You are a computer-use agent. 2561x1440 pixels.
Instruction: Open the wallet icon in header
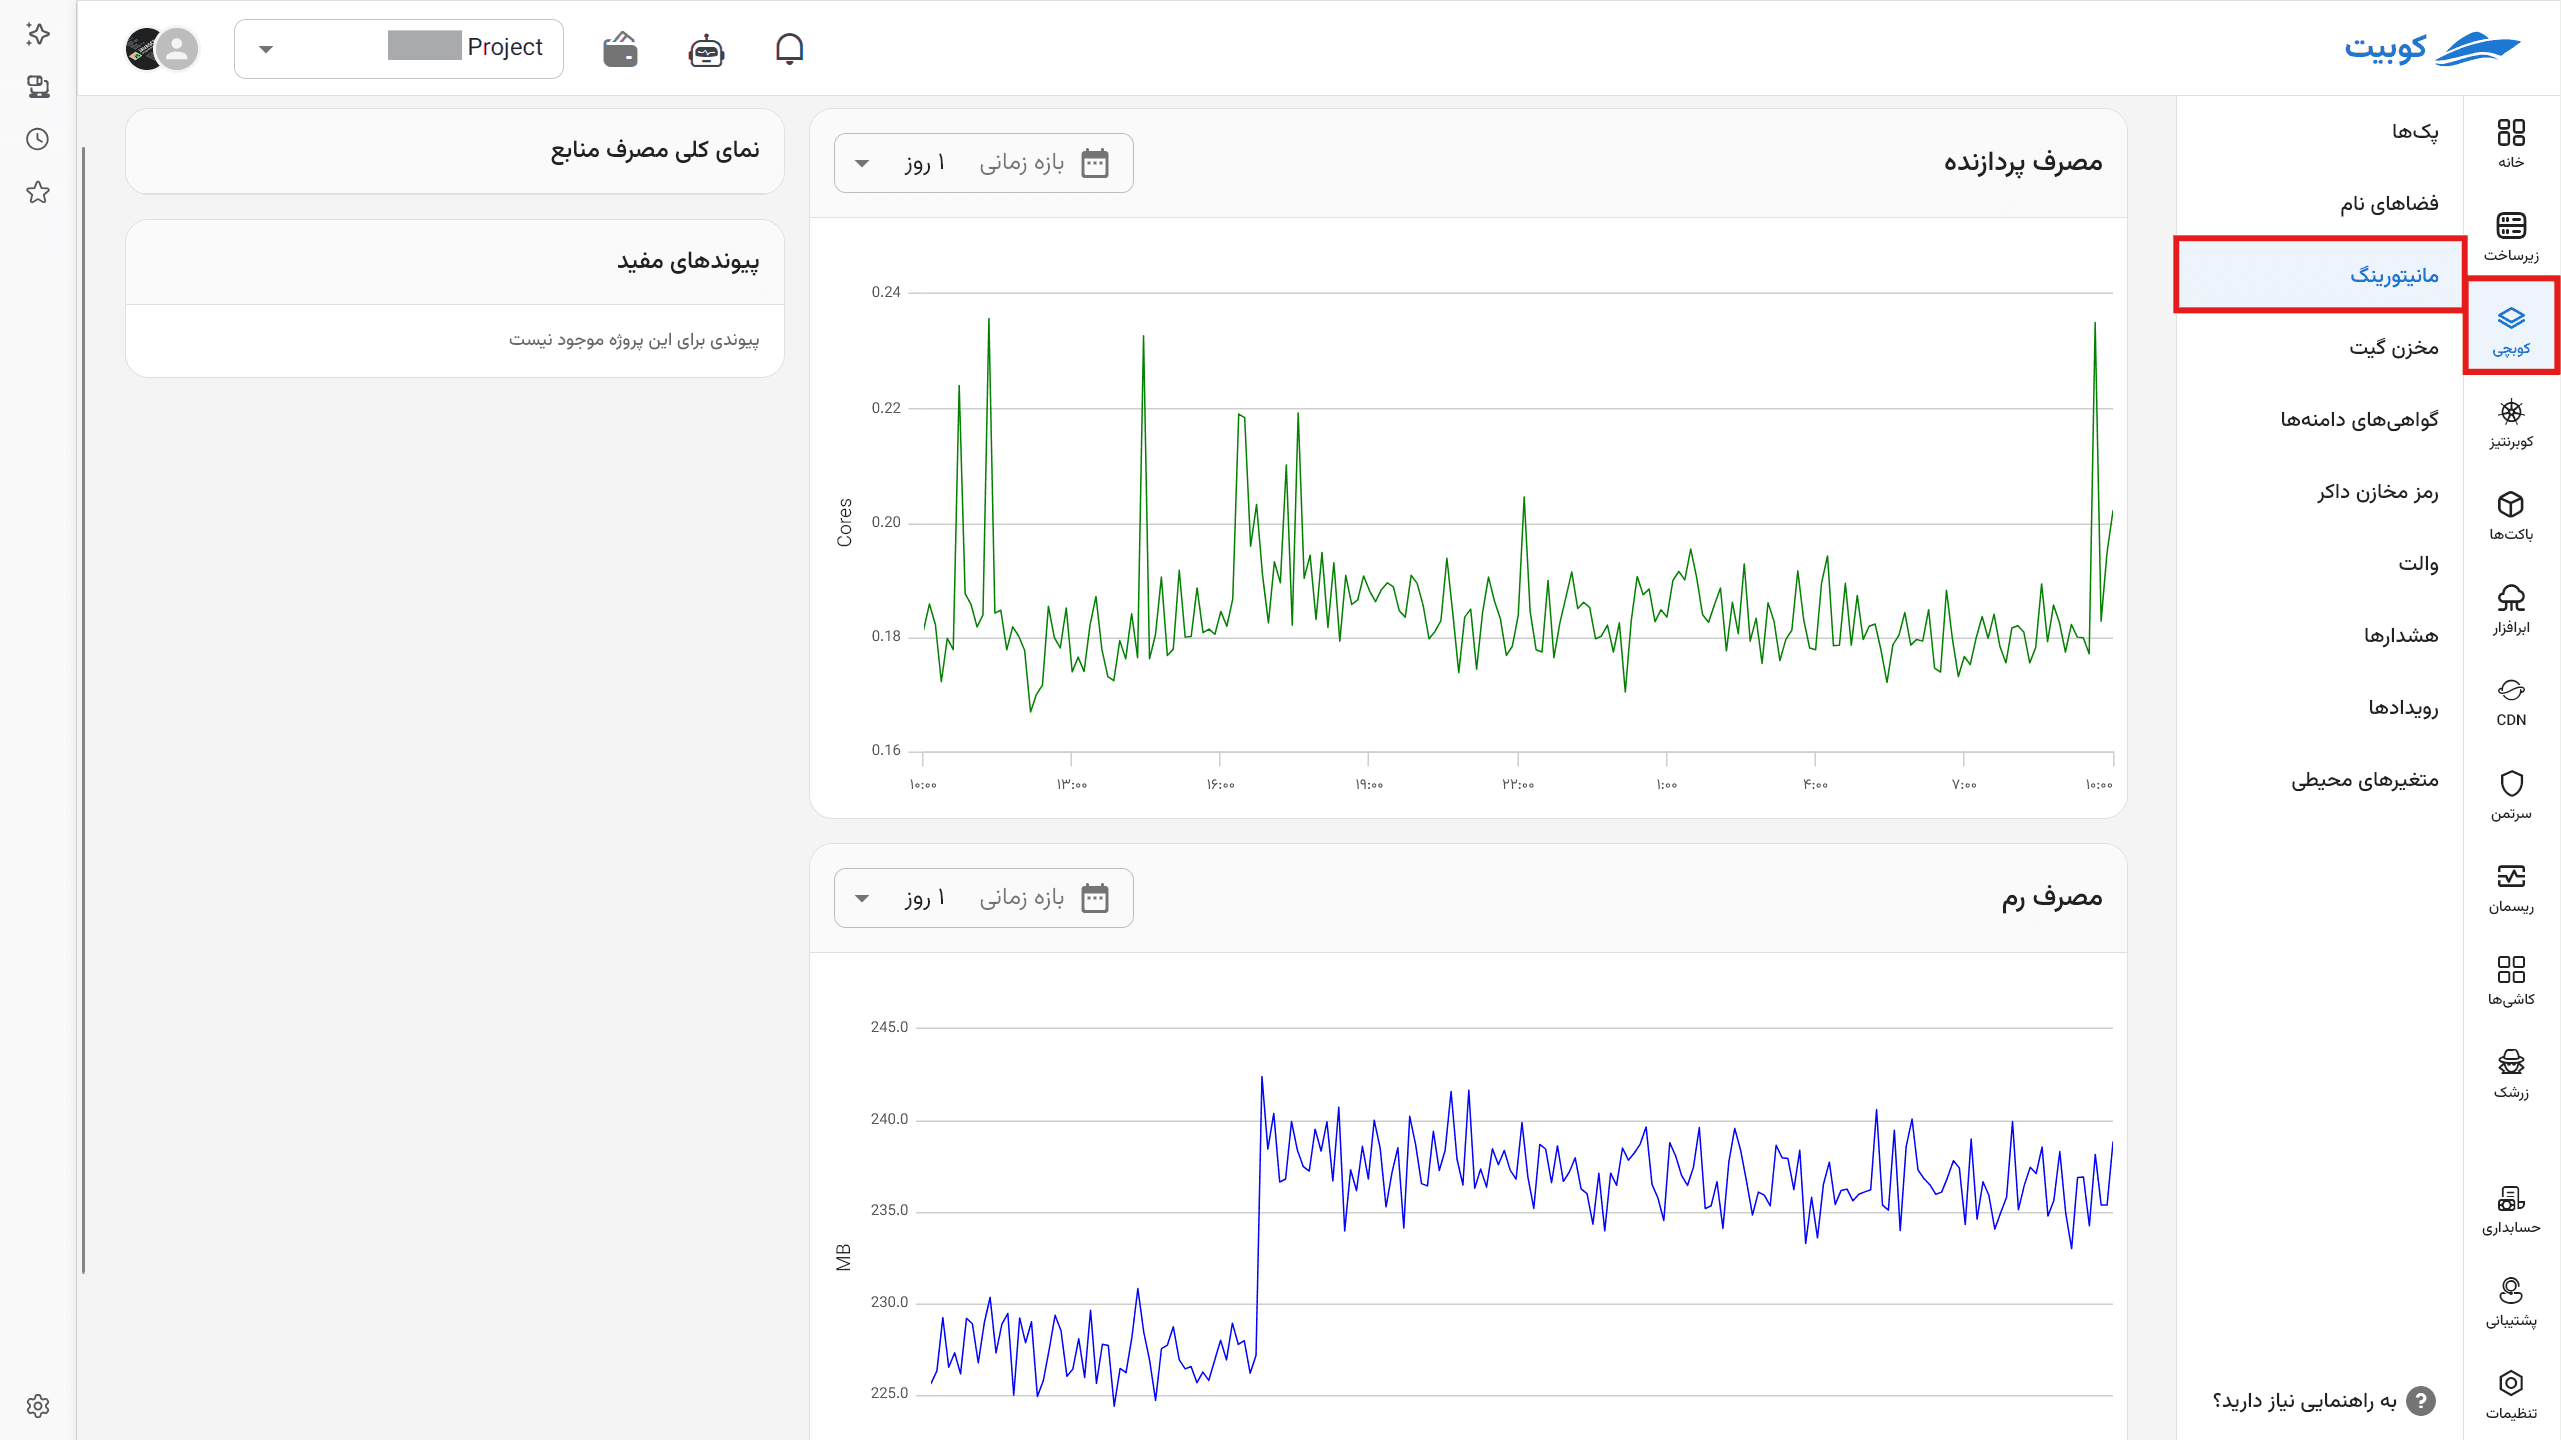pyautogui.click(x=621, y=48)
